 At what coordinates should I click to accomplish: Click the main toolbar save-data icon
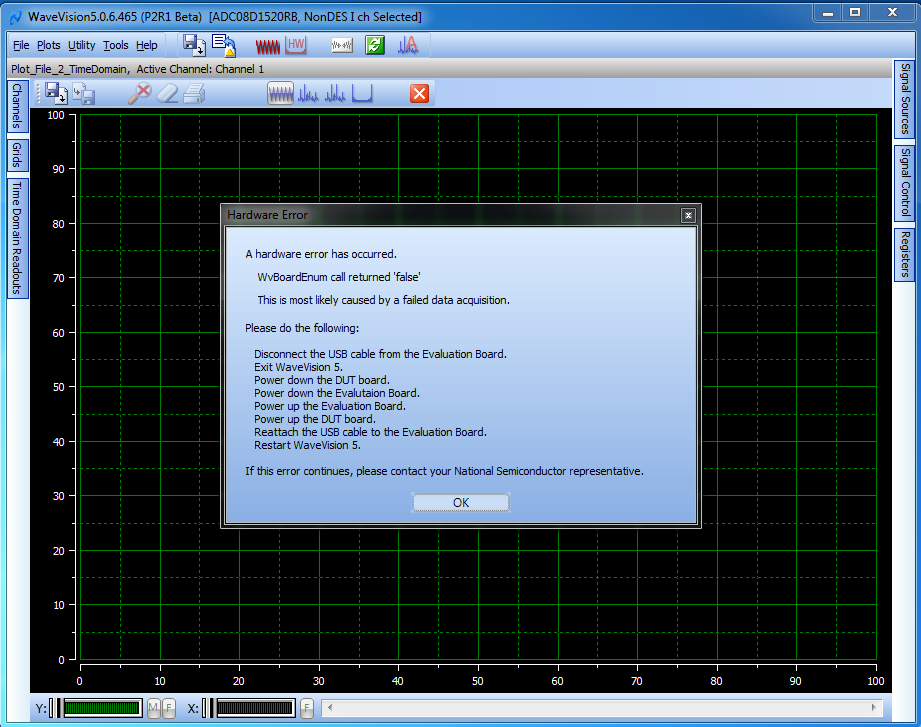(x=194, y=45)
